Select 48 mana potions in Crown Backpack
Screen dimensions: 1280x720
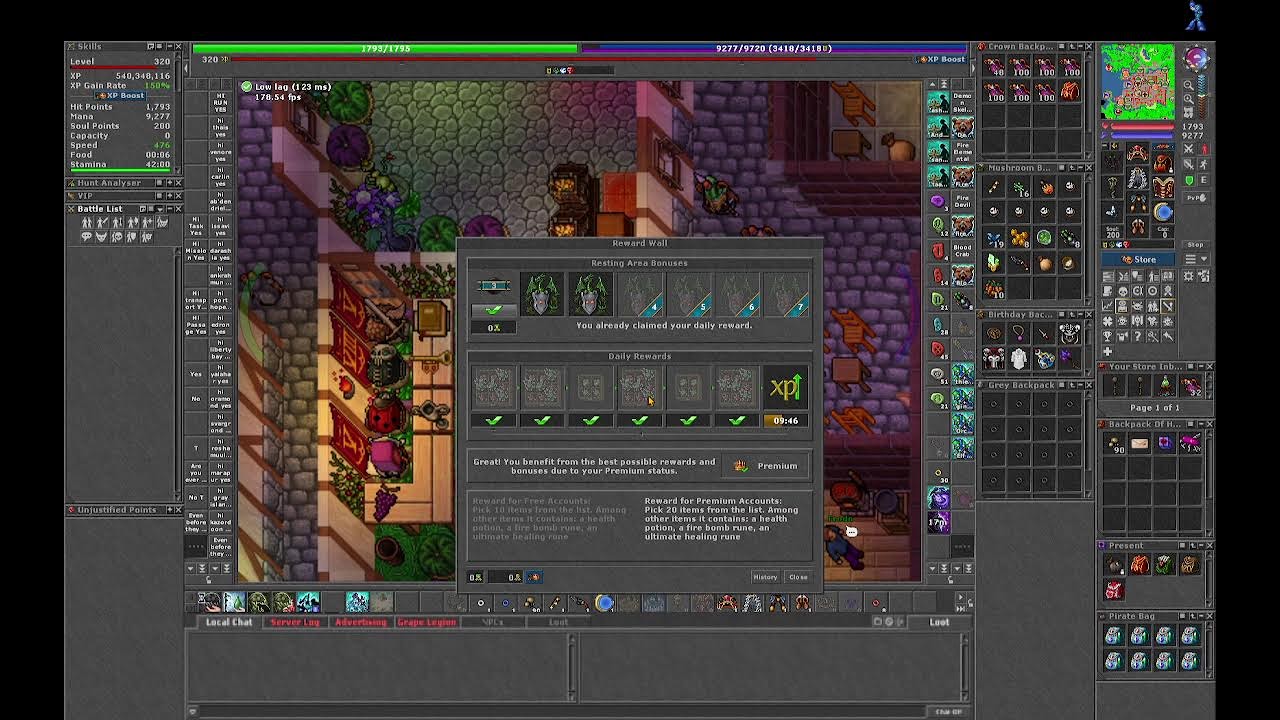pyautogui.click(x=994, y=68)
